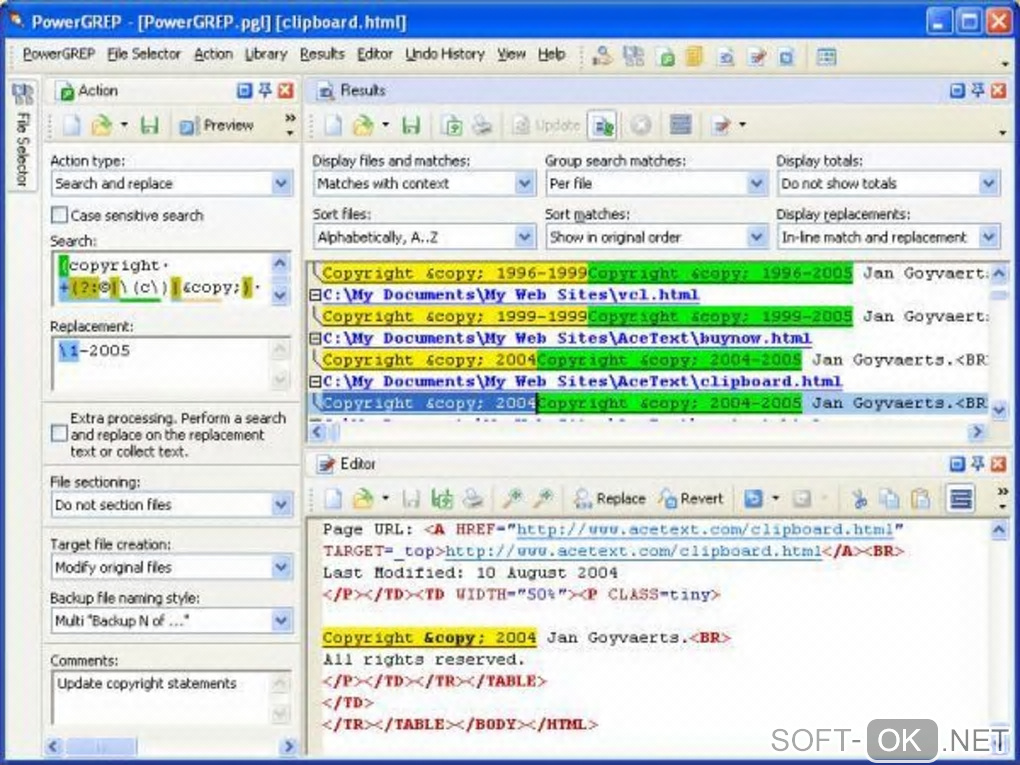Enable Case sensitive search checkbox
Image resolution: width=1020 pixels, height=765 pixels.
point(59,215)
